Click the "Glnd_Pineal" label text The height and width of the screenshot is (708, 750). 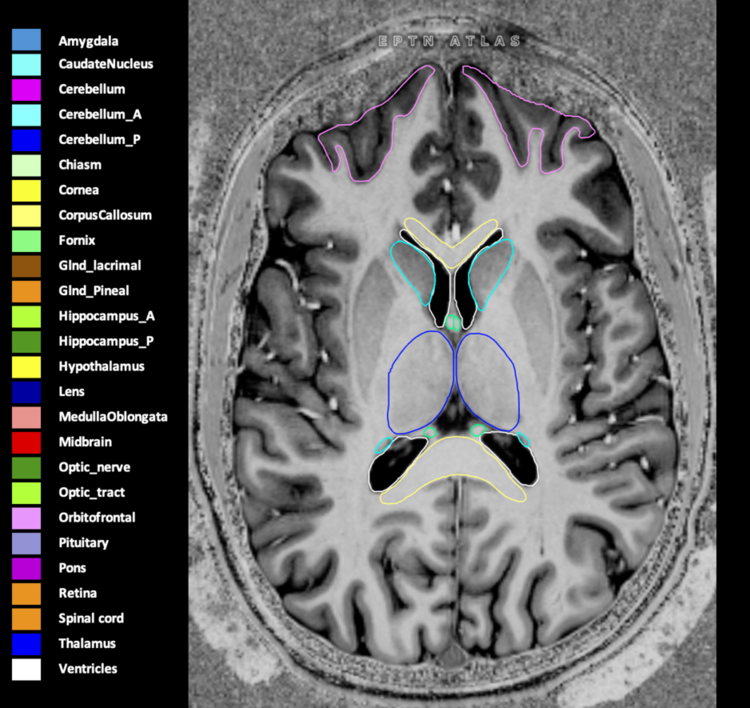coord(94,291)
